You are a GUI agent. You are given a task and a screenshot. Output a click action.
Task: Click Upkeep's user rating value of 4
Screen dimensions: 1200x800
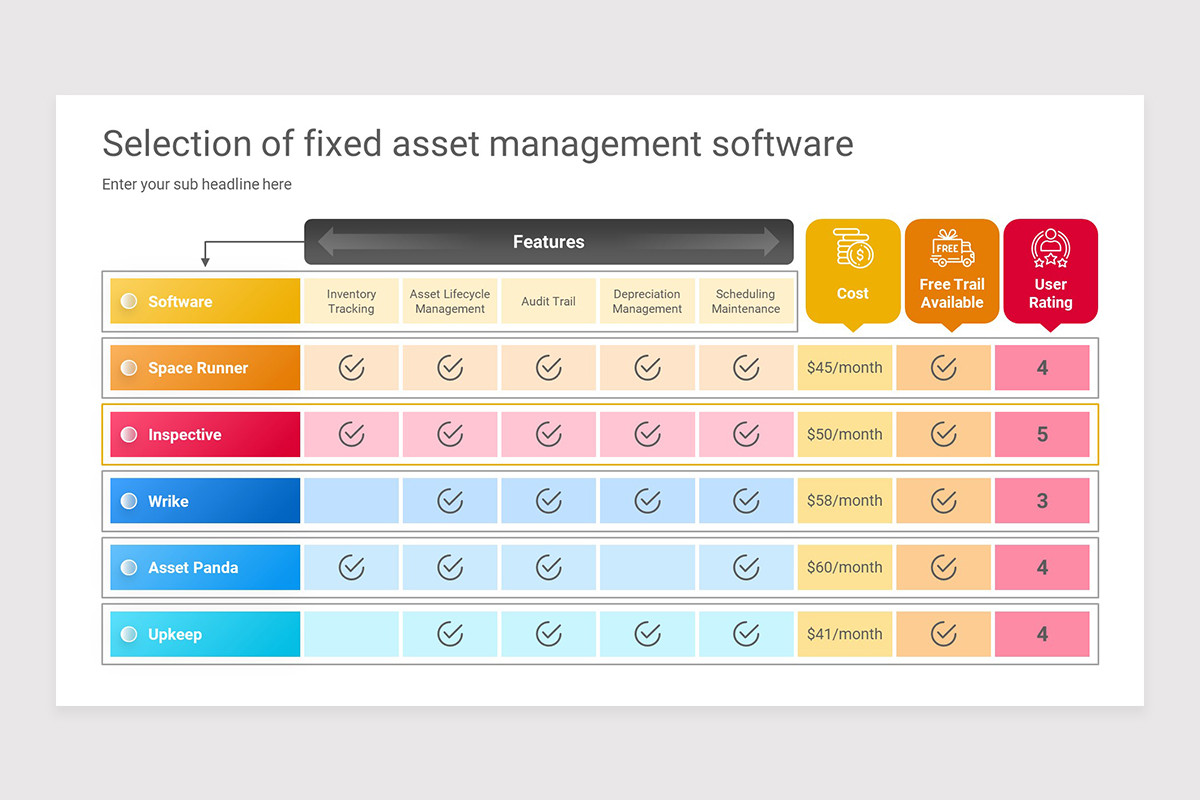tap(1042, 633)
